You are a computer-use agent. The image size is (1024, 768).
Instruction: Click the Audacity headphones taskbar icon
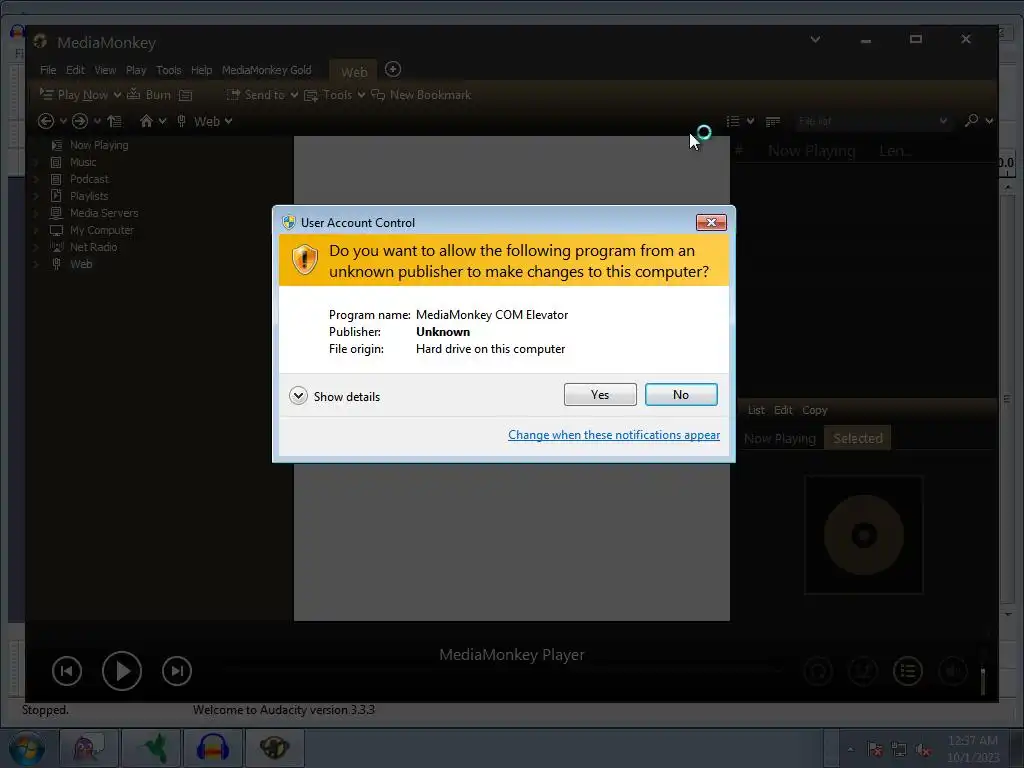(x=213, y=748)
